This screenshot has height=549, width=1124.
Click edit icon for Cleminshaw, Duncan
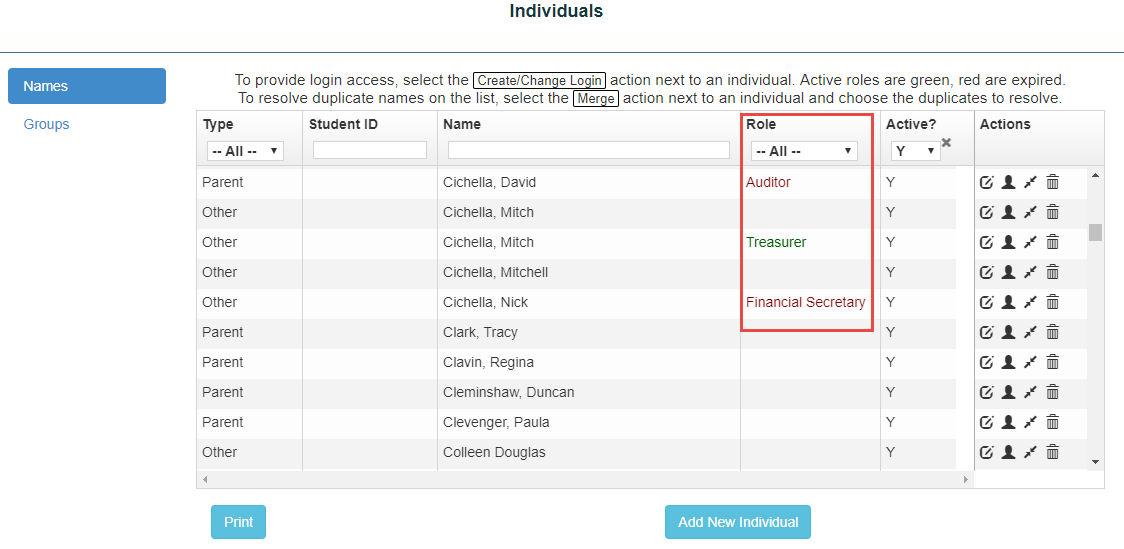(987, 392)
